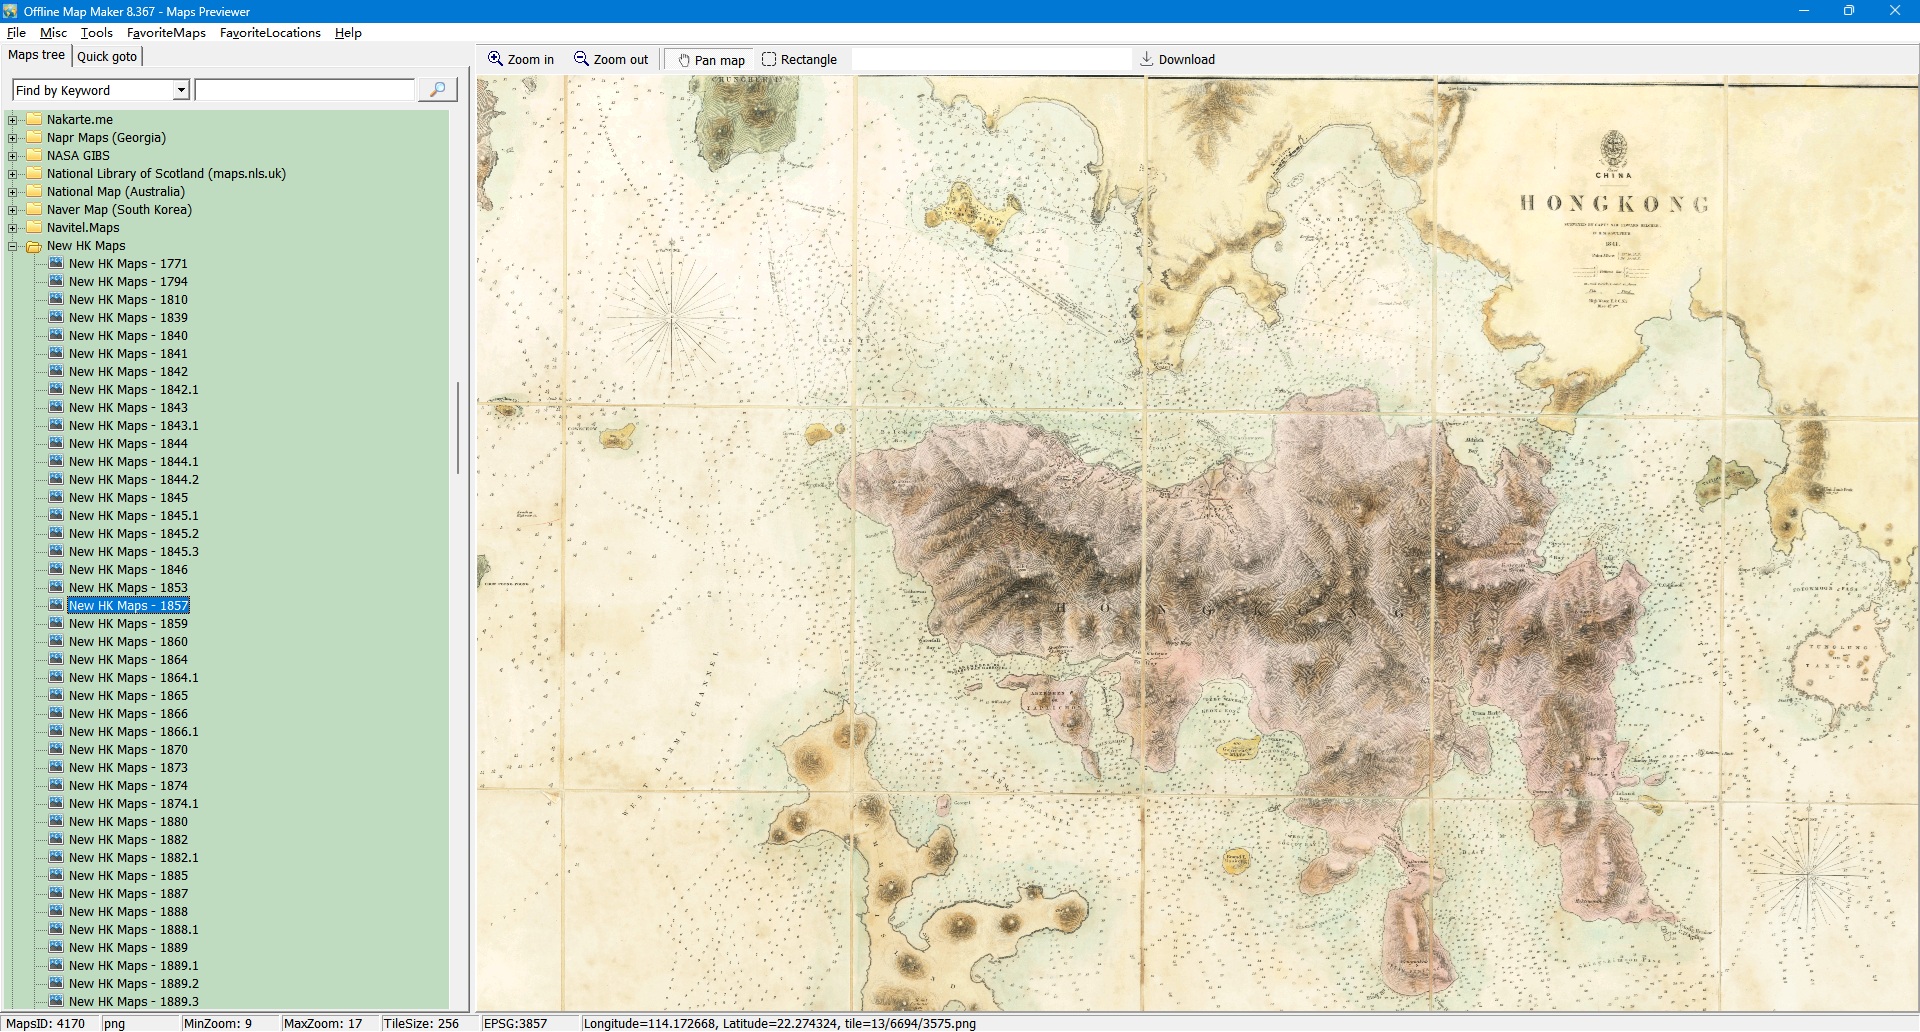This screenshot has height=1032, width=1920.
Task: Open the Tools menu
Action: point(96,33)
